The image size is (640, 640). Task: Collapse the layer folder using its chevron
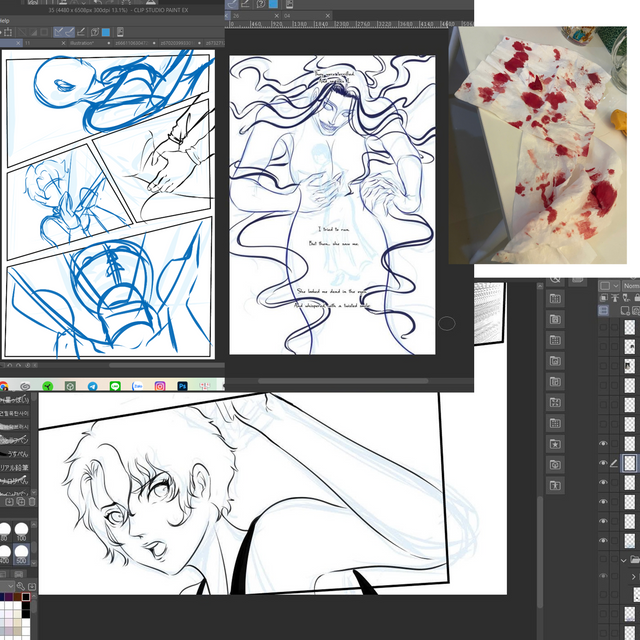pos(624,560)
